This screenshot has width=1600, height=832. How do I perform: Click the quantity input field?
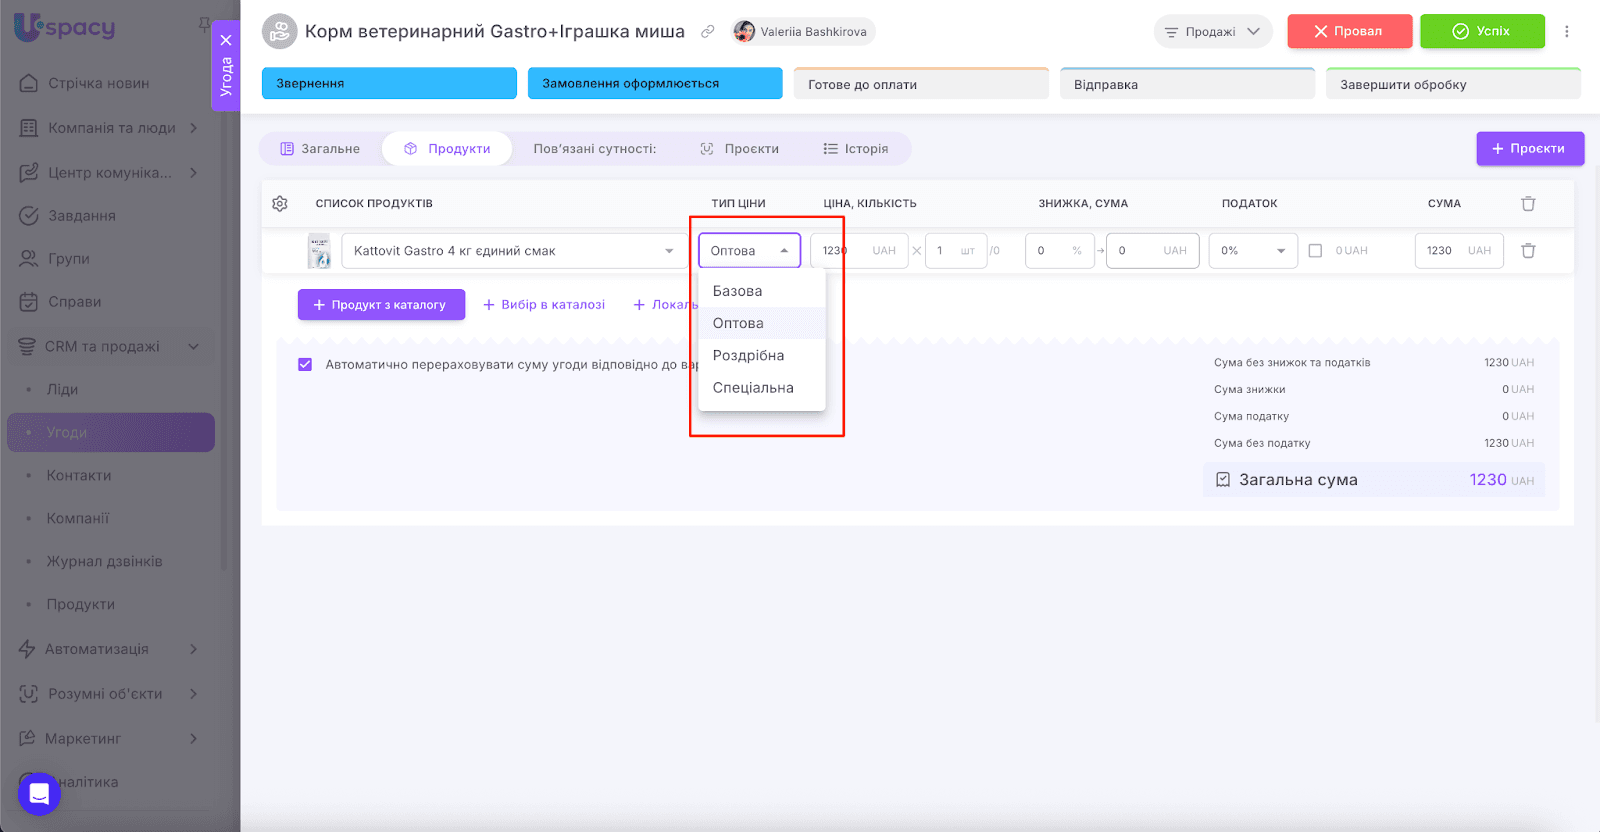946,251
